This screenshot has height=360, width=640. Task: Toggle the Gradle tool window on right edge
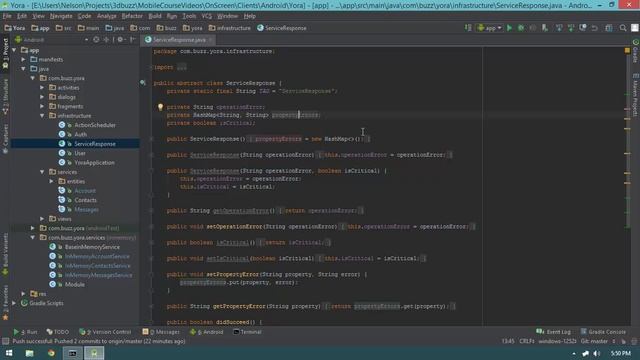pyautogui.click(x=636, y=51)
